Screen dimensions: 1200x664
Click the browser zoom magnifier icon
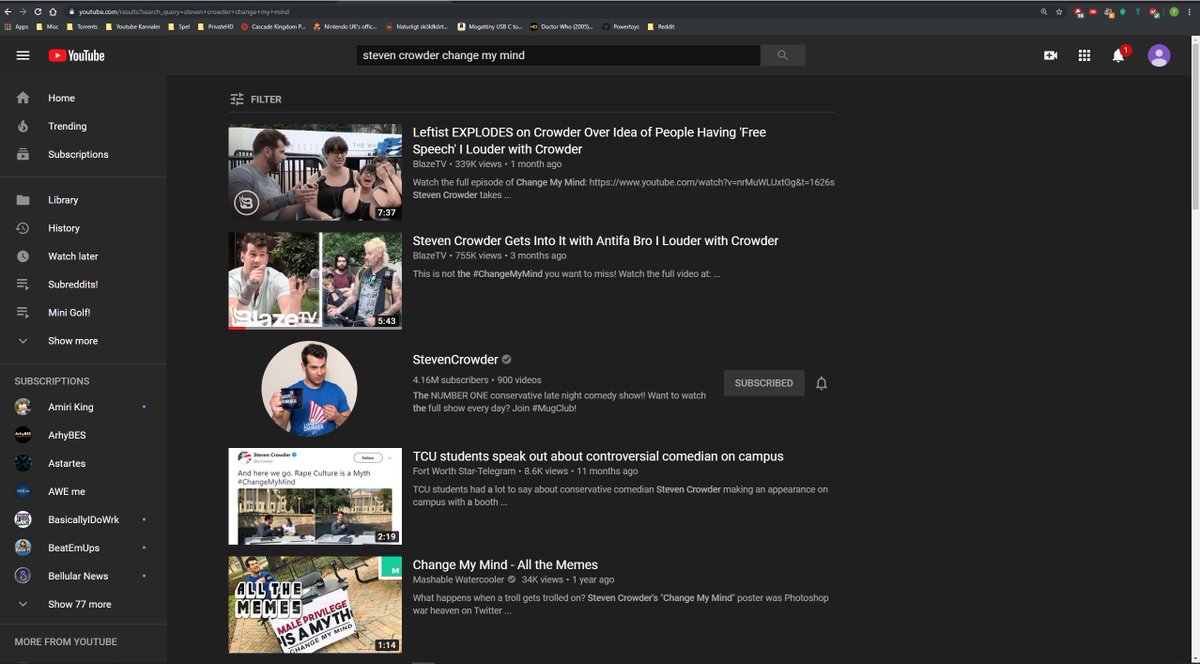coord(1045,11)
